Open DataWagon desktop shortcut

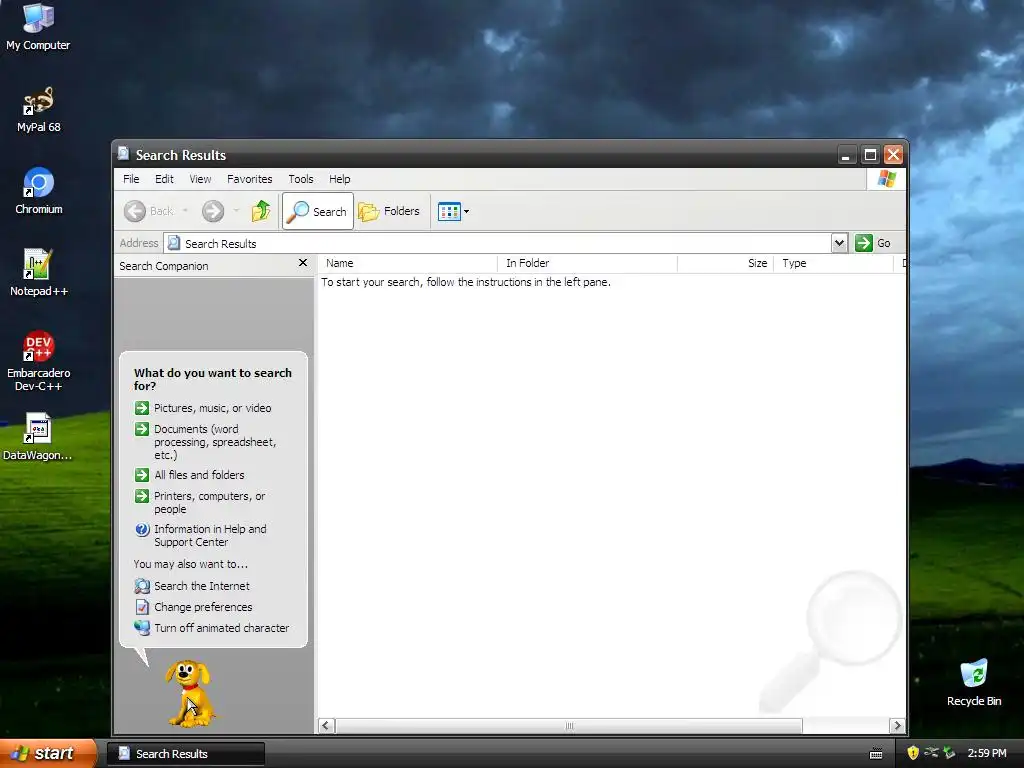pyautogui.click(x=37, y=436)
